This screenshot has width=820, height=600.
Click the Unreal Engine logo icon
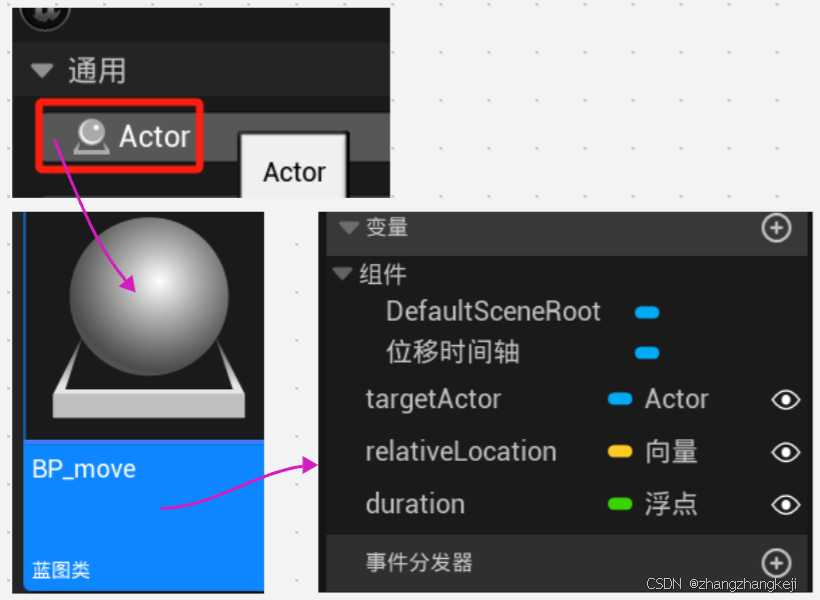[x=45, y=19]
